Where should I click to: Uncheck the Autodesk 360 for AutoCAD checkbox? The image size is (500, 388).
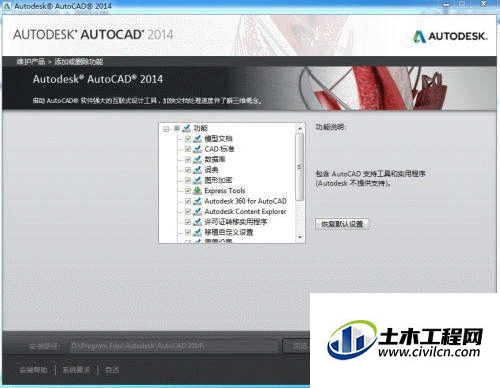[x=188, y=201]
